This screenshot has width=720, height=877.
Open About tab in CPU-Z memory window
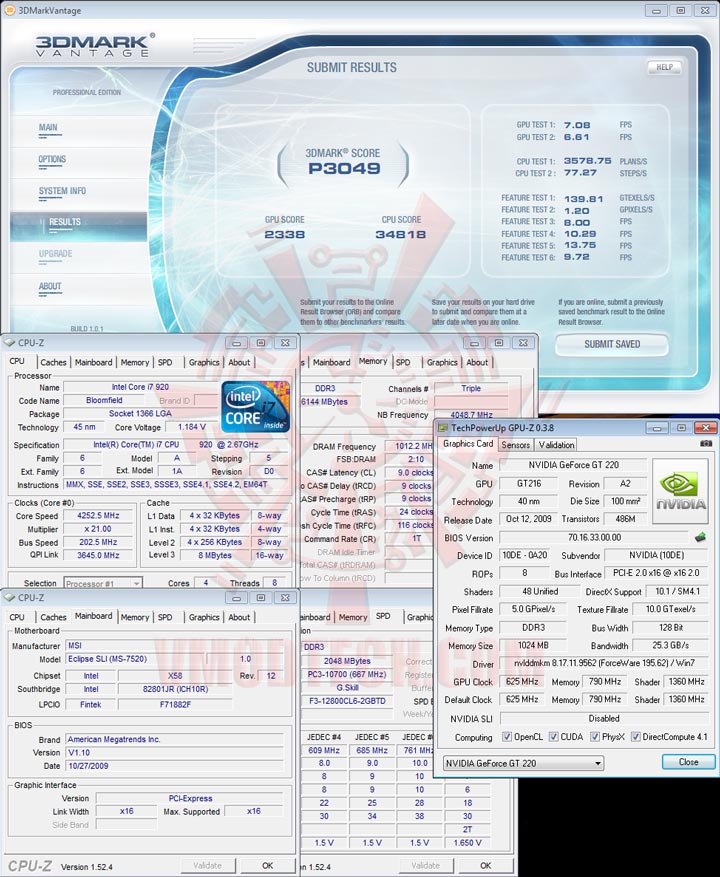(x=477, y=362)
